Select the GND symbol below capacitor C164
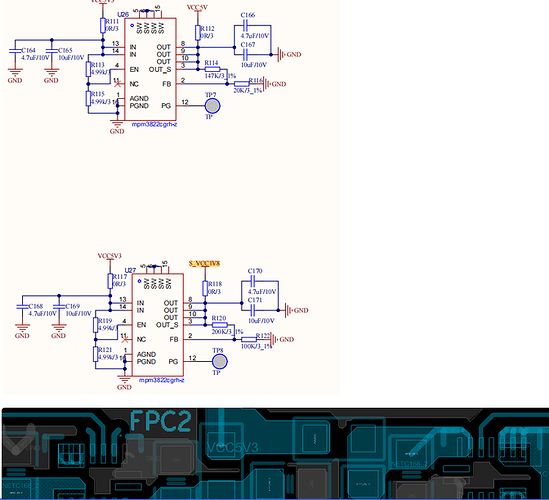Viewport: 549px width, 500px height. click(15, 76)
